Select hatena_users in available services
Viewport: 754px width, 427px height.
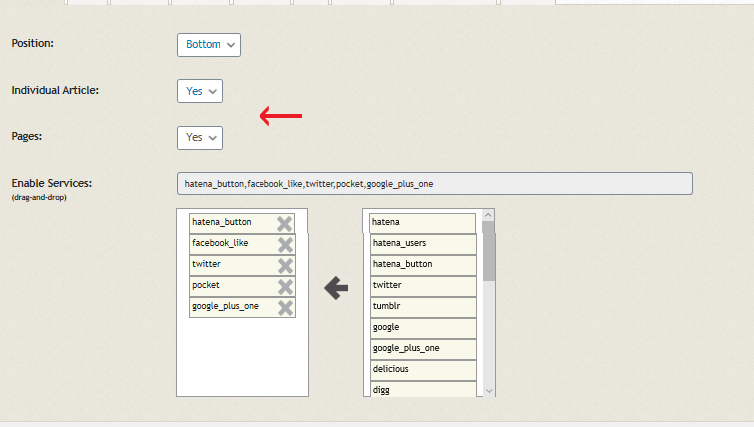[423, 244]
